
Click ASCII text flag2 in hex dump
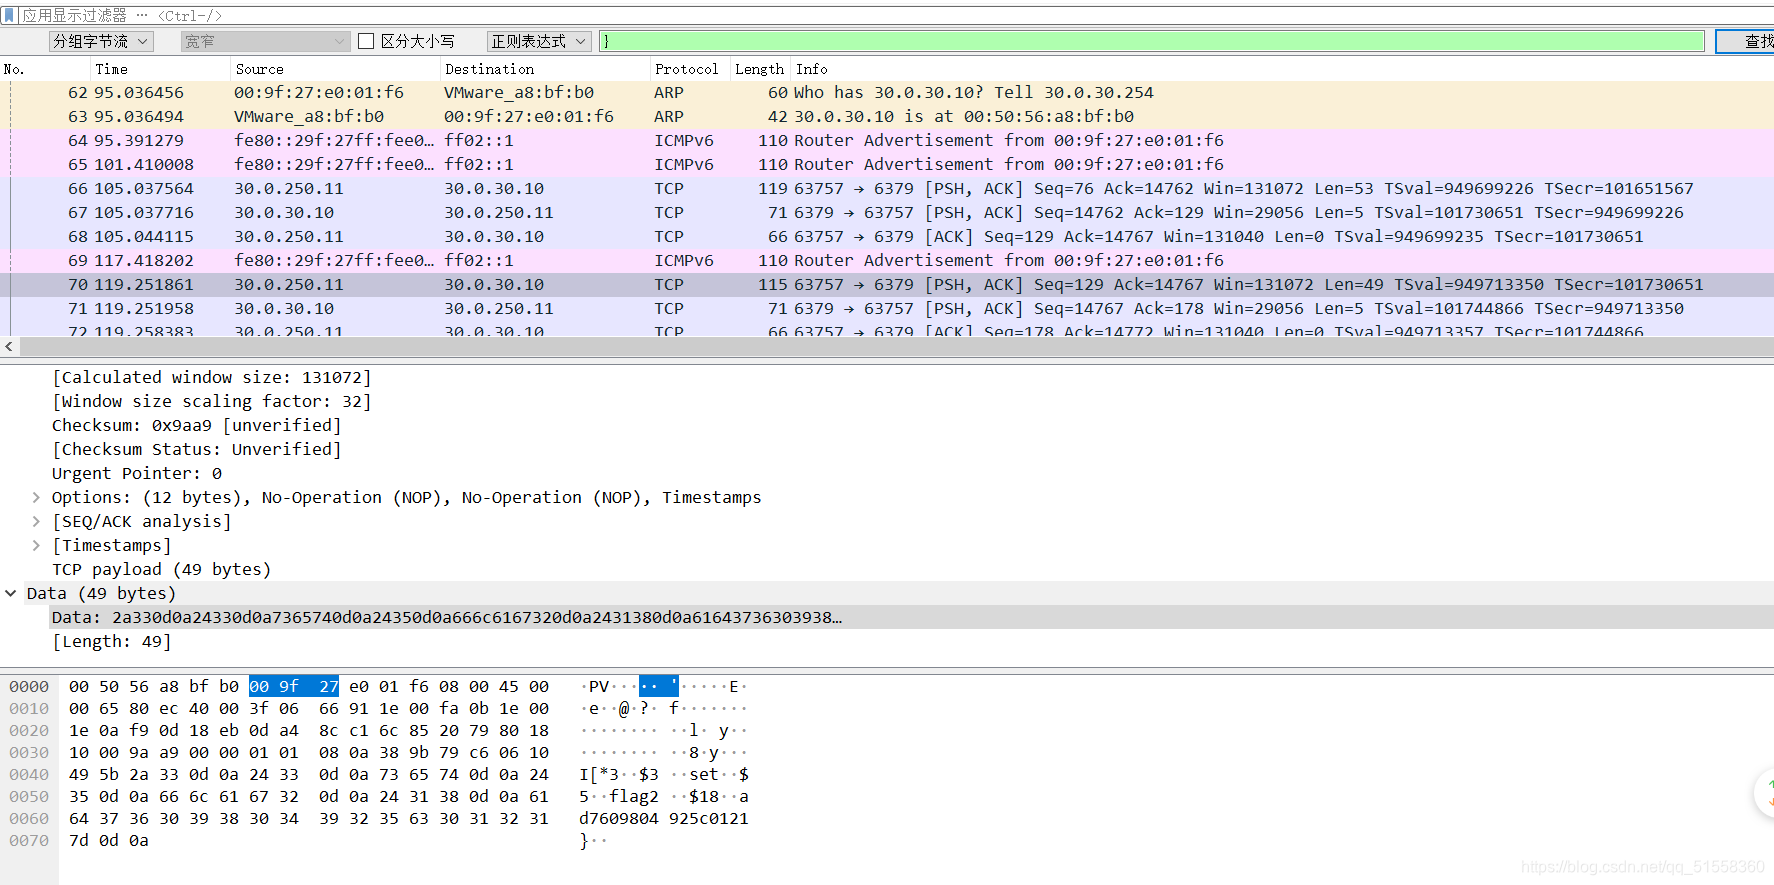pyautogui.click(x=634, y=796)
